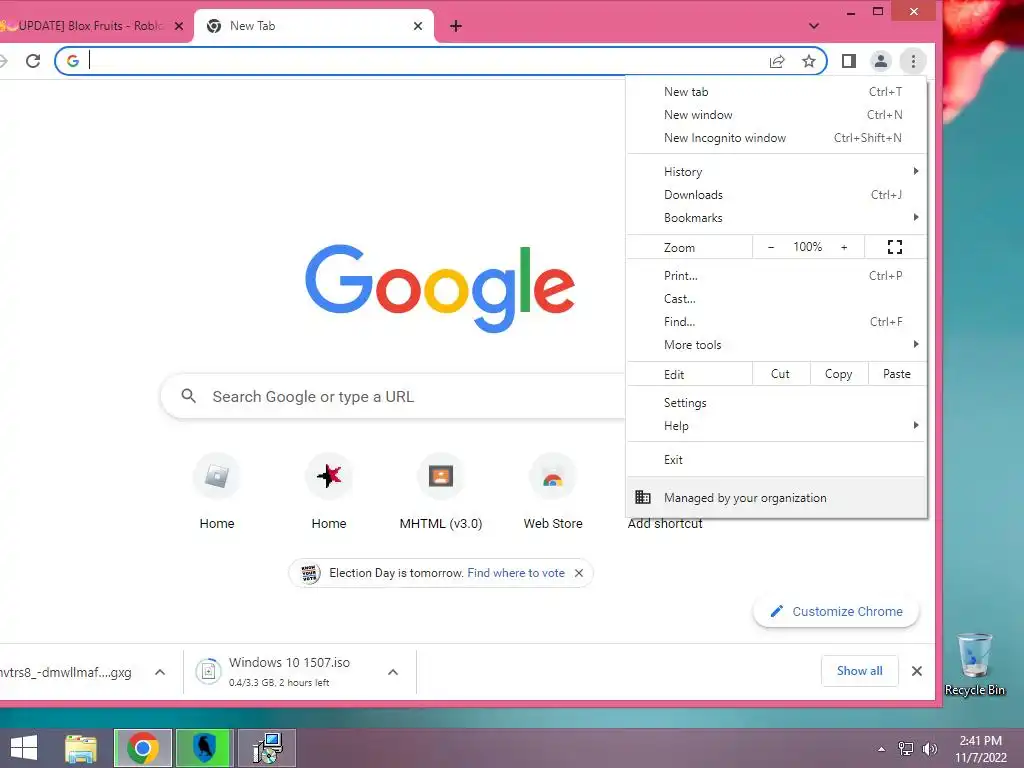Open a new tab with the plus button
The width and height of the screenshot is (1024, 768).
456,26
